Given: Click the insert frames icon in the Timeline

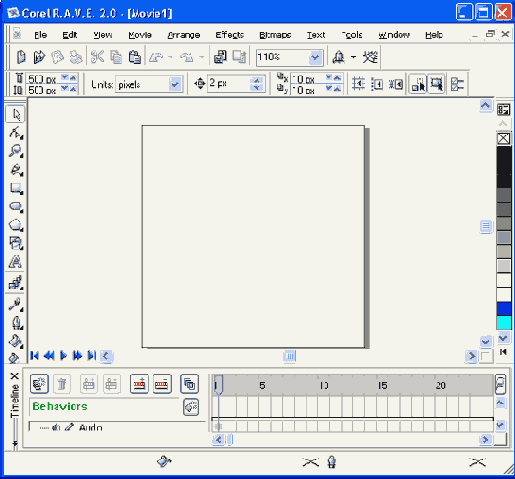Looking at the screenshot, I should pos(139,384).
